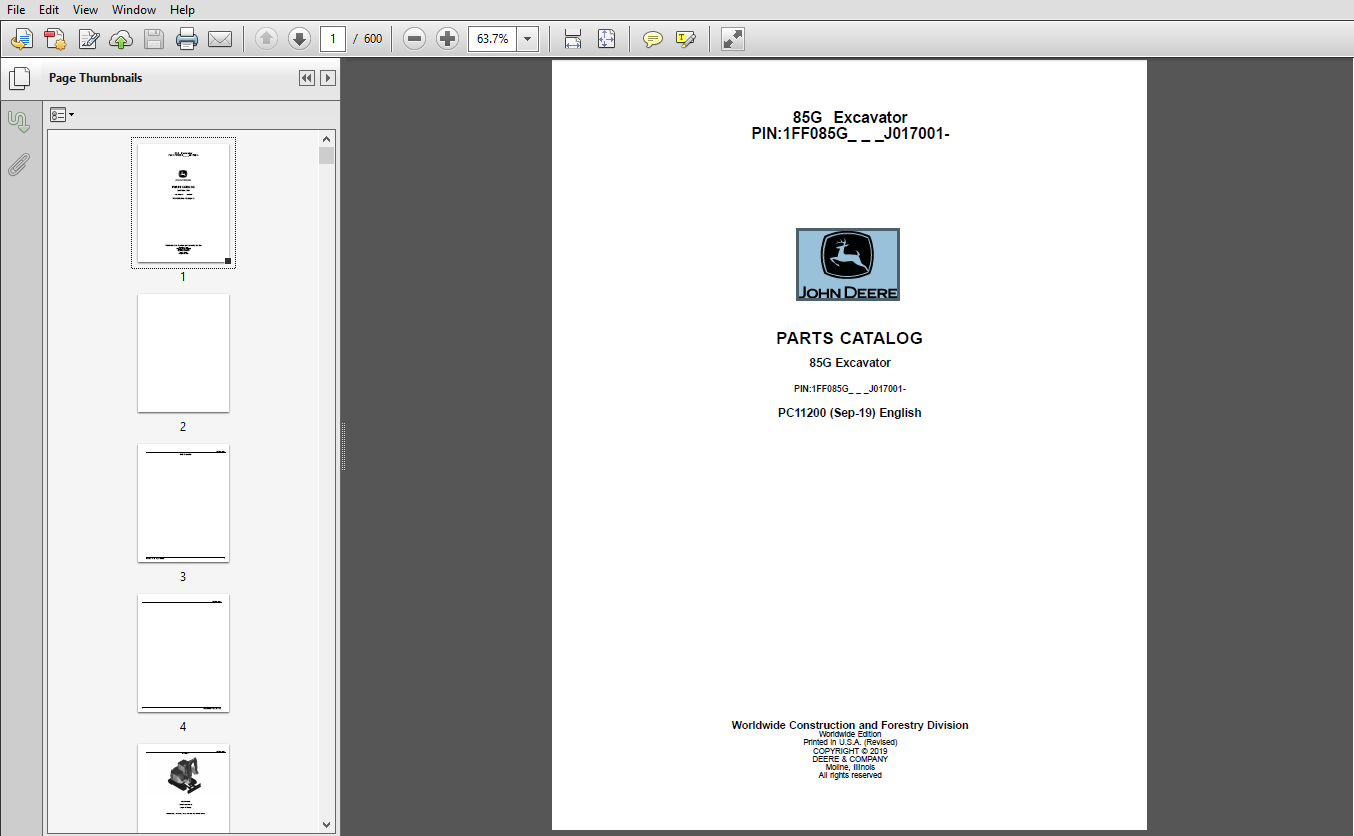Zoom in with plus button

(447, 39)
